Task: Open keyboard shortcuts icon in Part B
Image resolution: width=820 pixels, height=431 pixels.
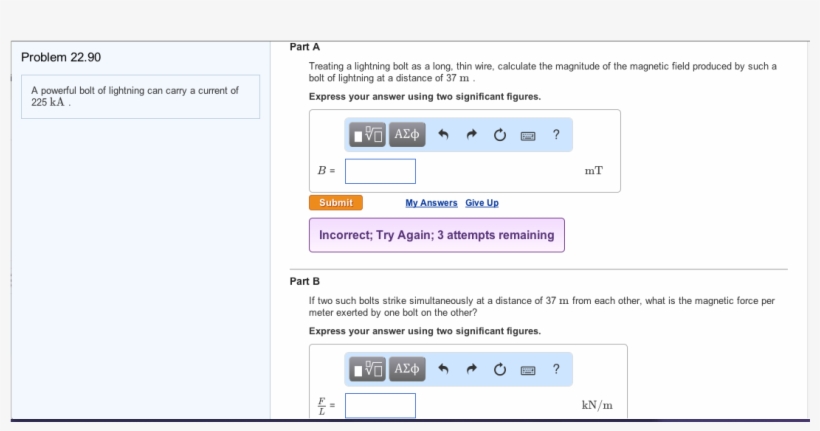Action: (x=527, y=370)
